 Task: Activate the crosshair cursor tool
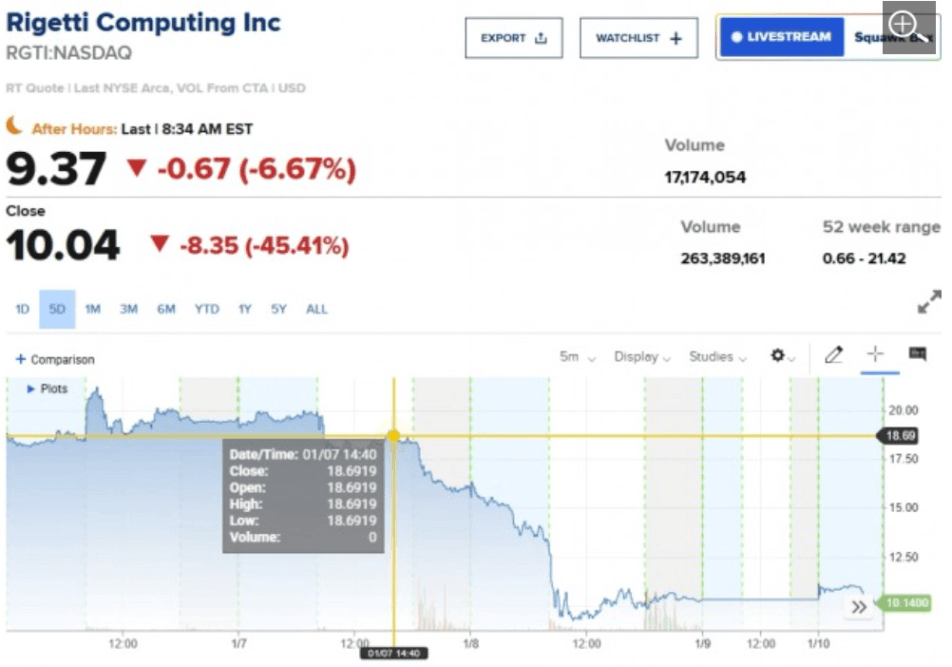(876, 355)
